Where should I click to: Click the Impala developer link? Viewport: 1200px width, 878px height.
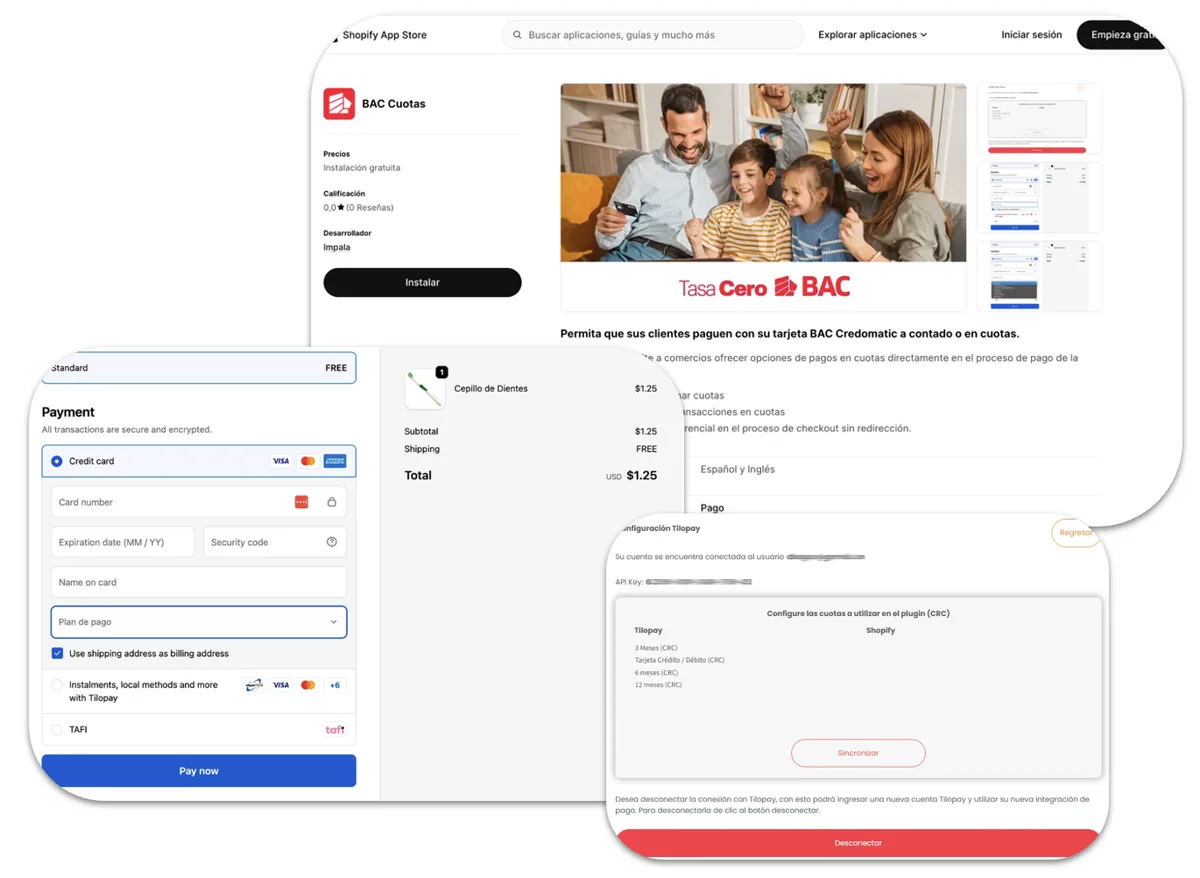click(337, 247)
